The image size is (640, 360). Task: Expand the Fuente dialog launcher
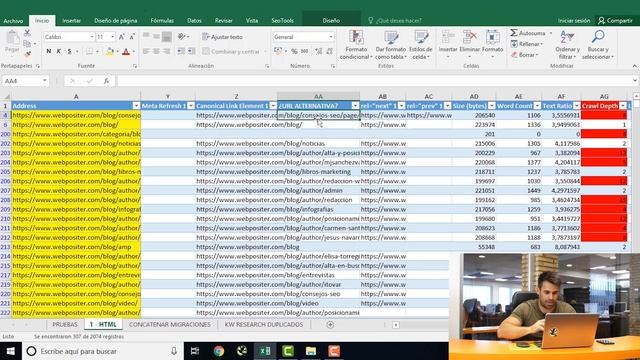[x=135, y=66]
